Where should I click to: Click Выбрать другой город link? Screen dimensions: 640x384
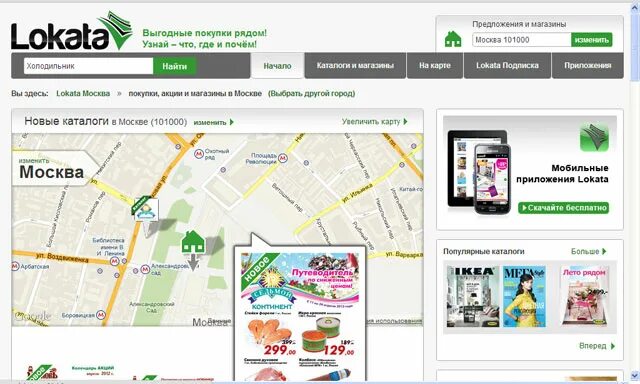point(311,93)
